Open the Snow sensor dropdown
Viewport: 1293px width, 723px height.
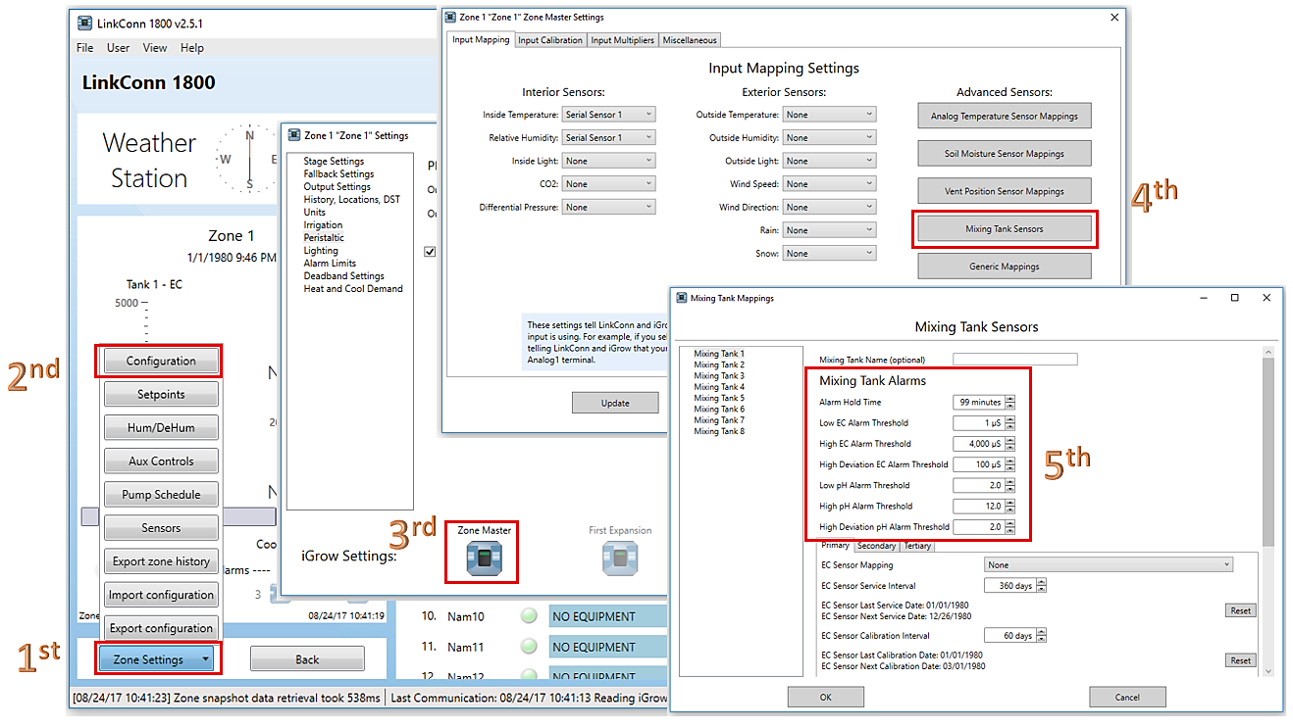(829, 254)
